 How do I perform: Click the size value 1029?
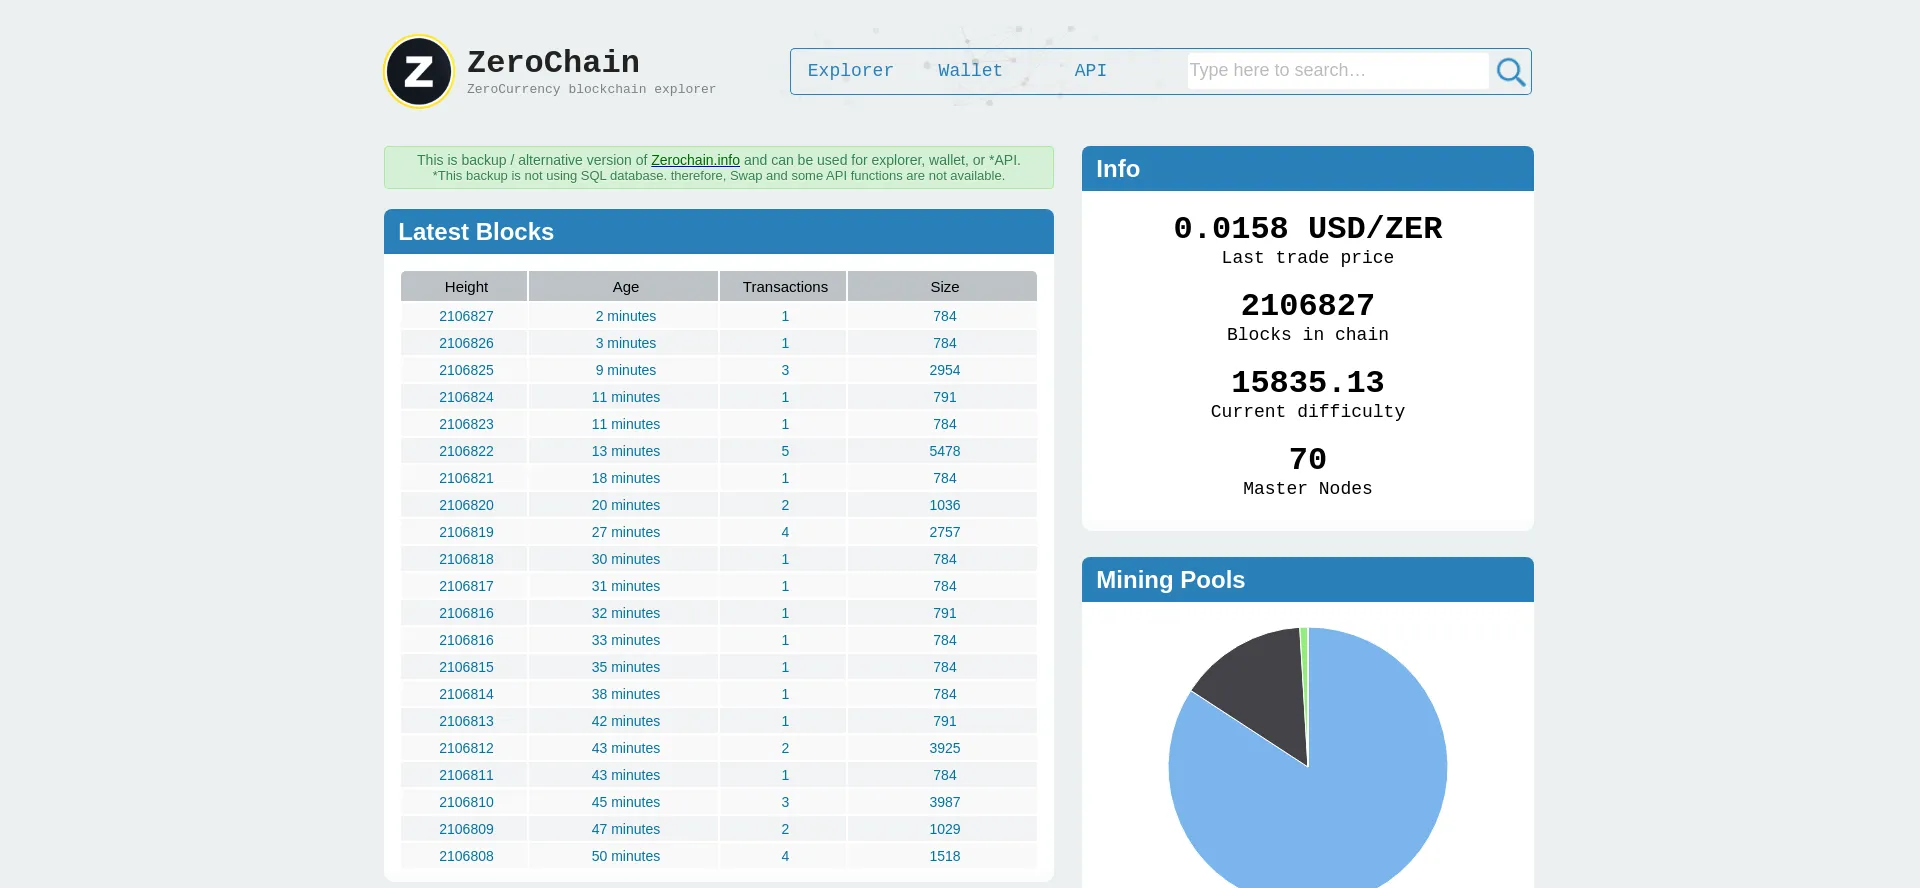[x=945, y=829]
